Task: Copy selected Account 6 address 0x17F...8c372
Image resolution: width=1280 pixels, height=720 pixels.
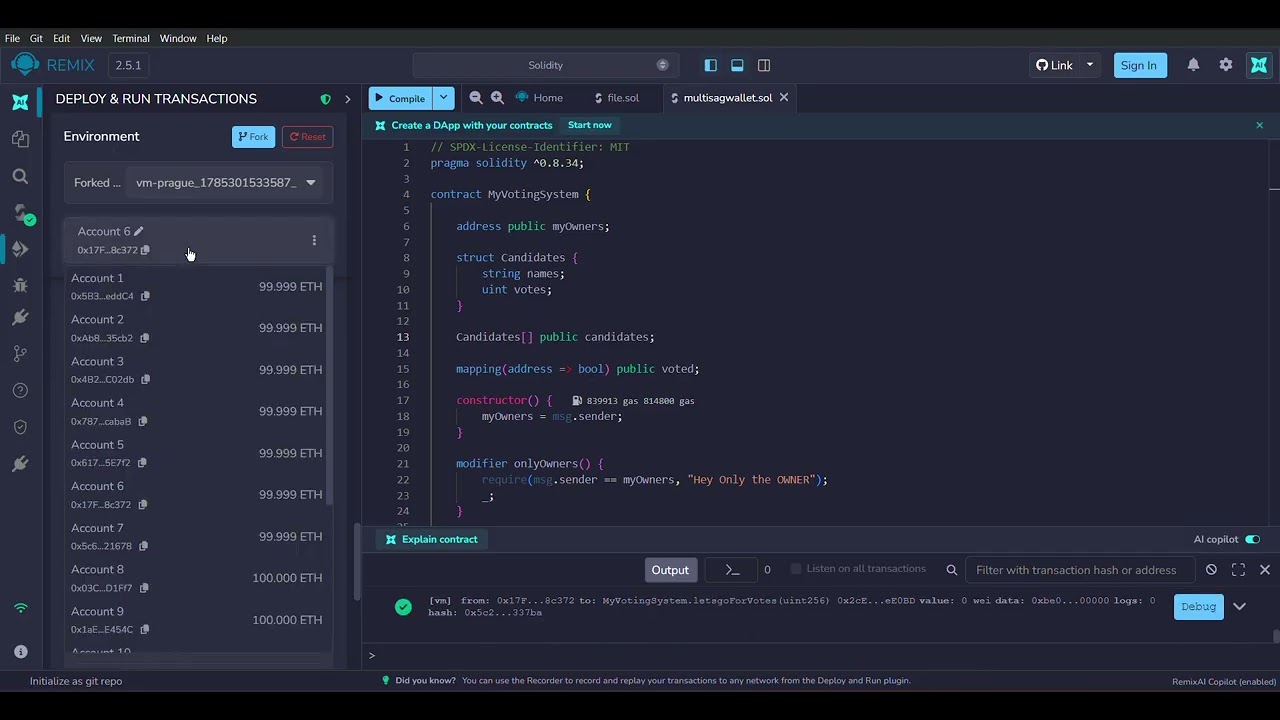Action: [145, 250]
